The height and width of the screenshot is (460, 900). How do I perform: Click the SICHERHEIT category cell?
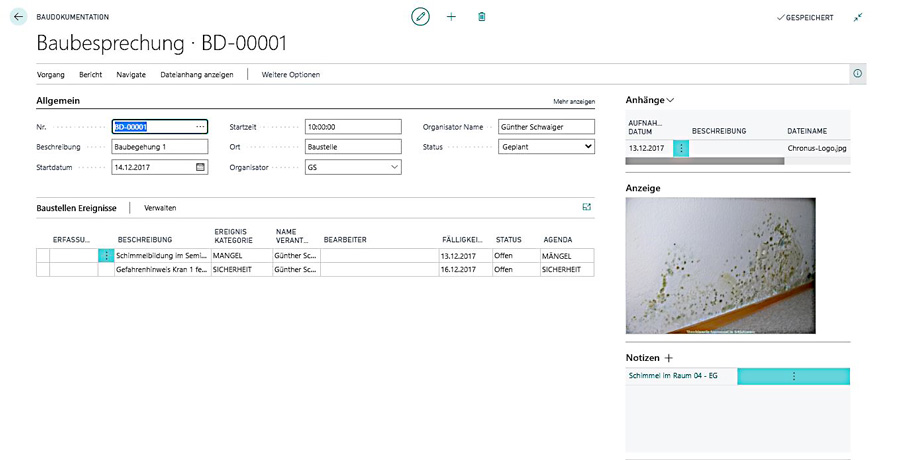point(241,269)
